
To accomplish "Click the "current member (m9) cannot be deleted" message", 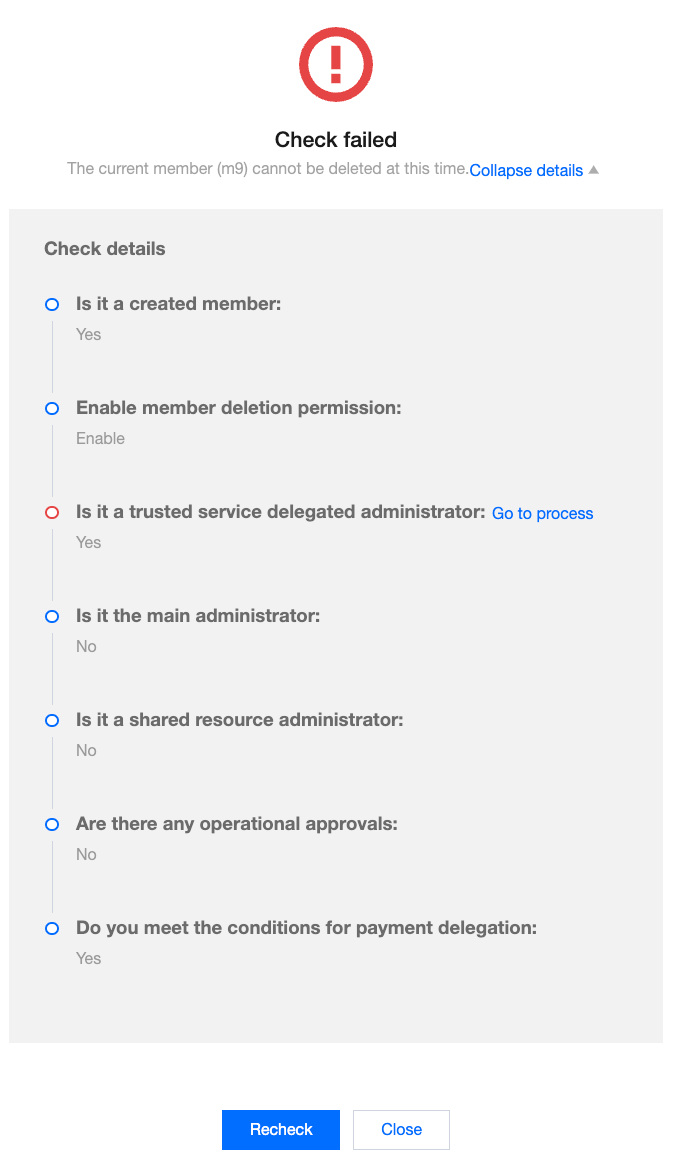I will 267,169.
